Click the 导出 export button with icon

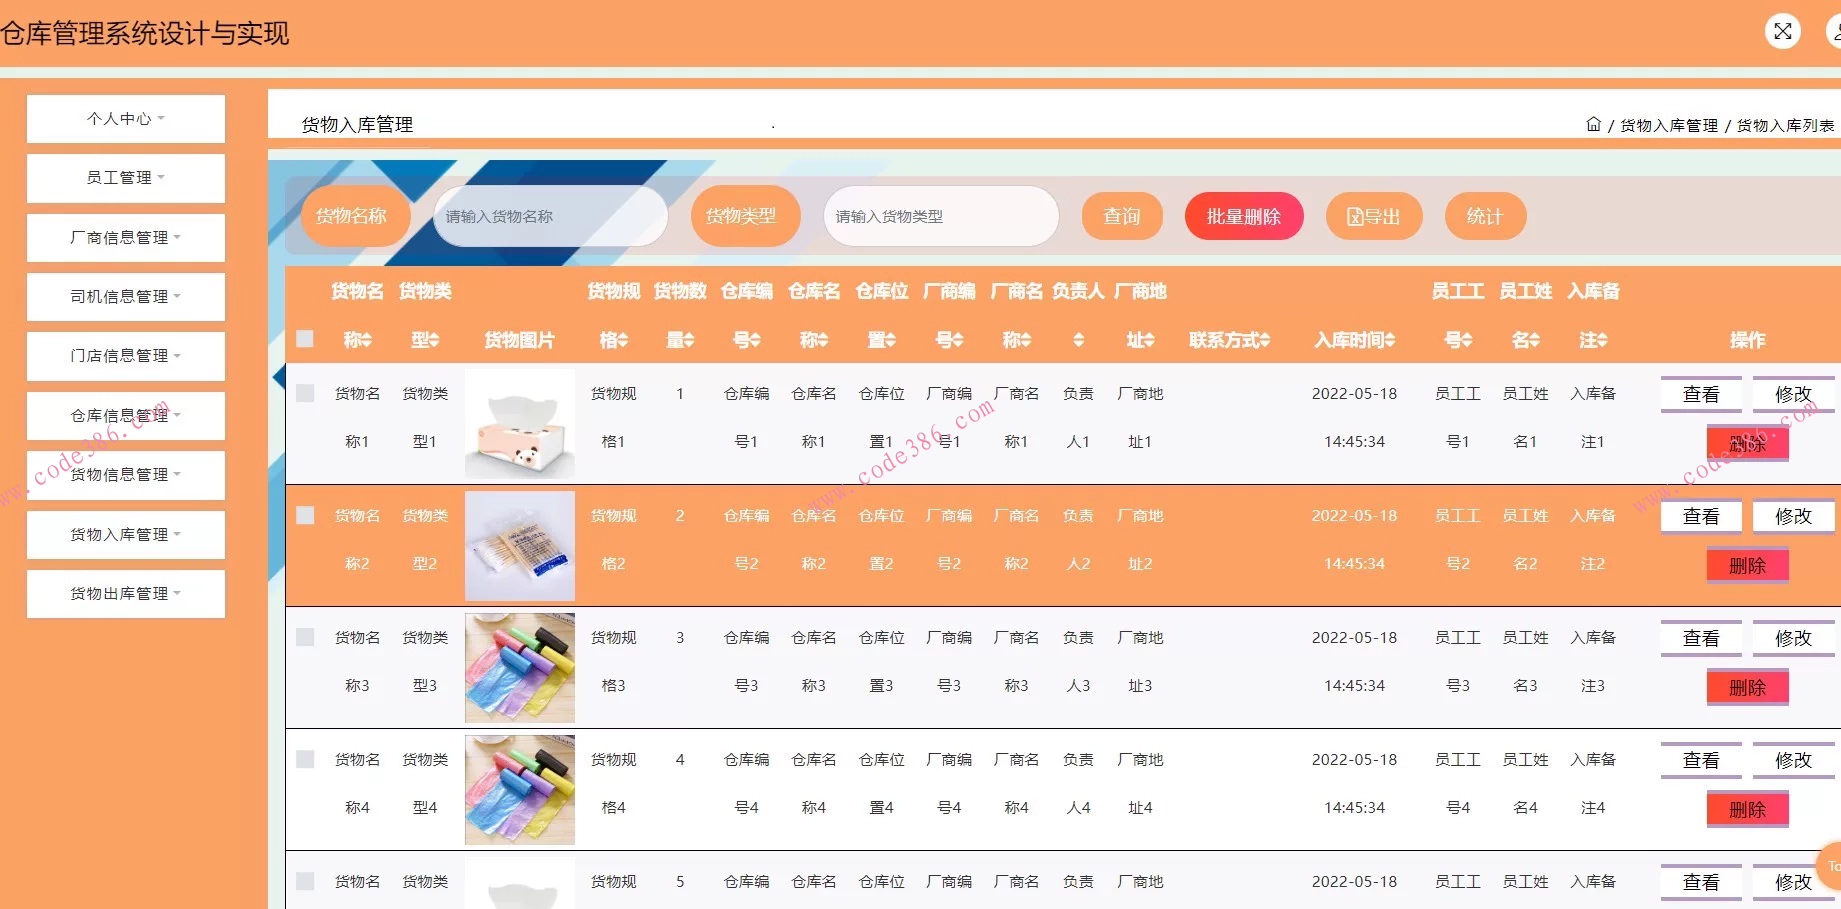[1374, 215]
